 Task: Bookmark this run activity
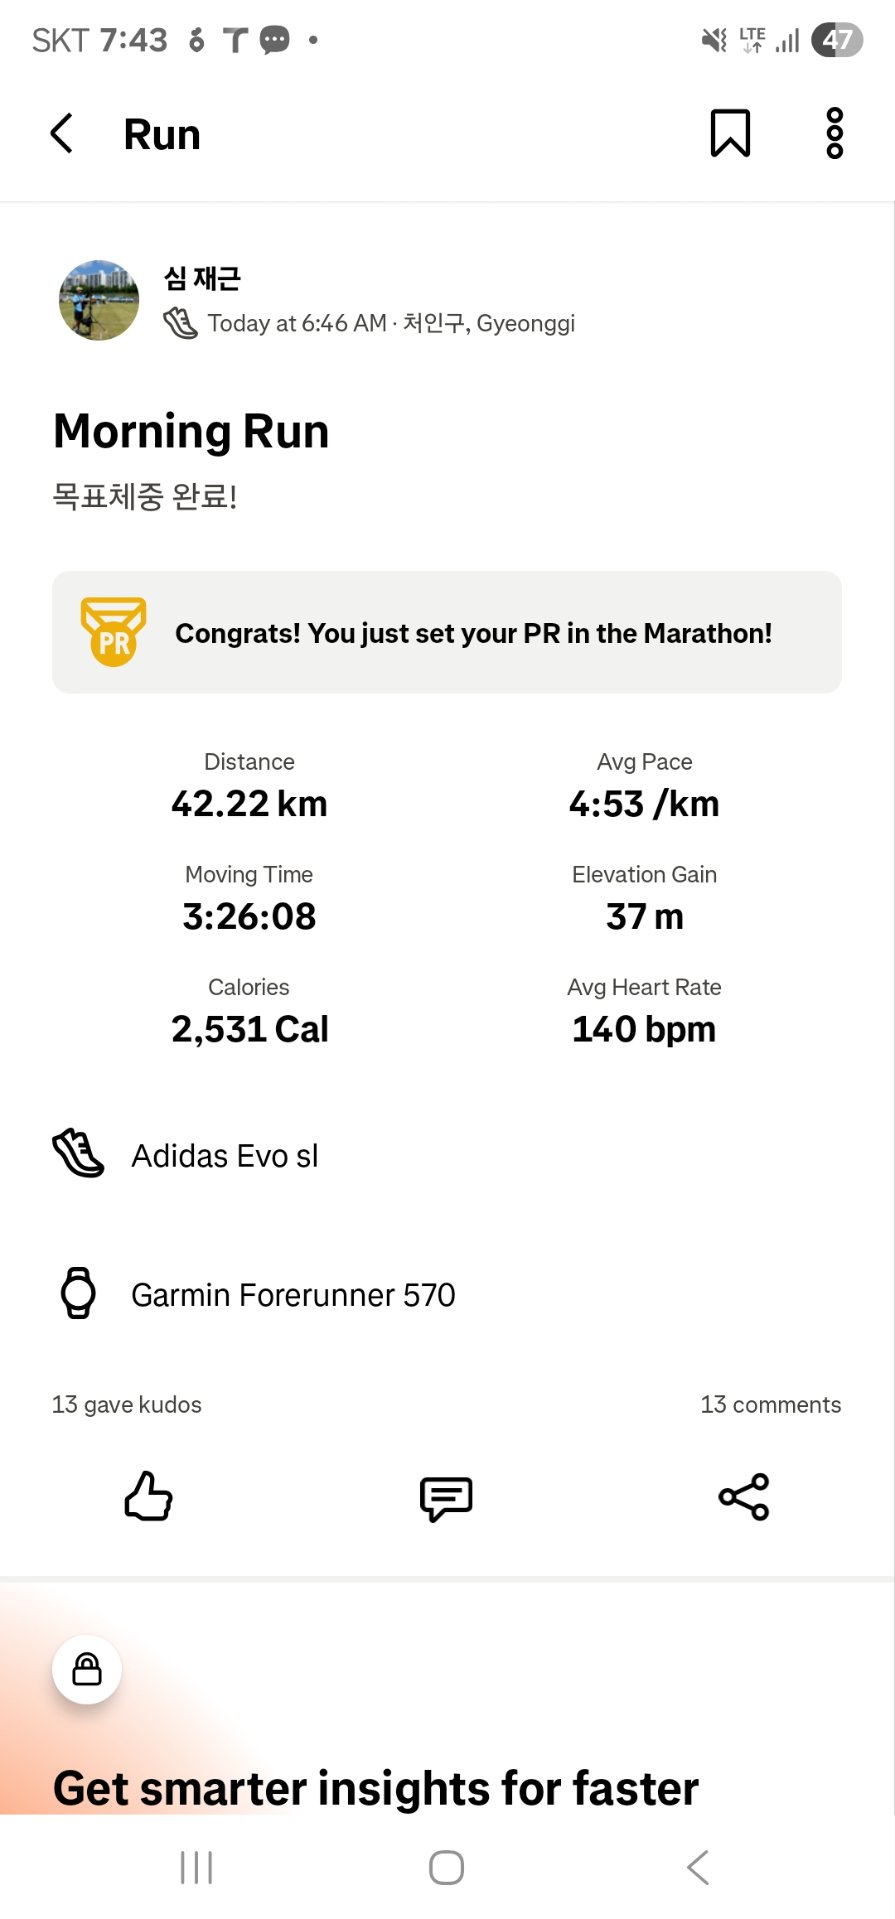click(x=730, y=133)
